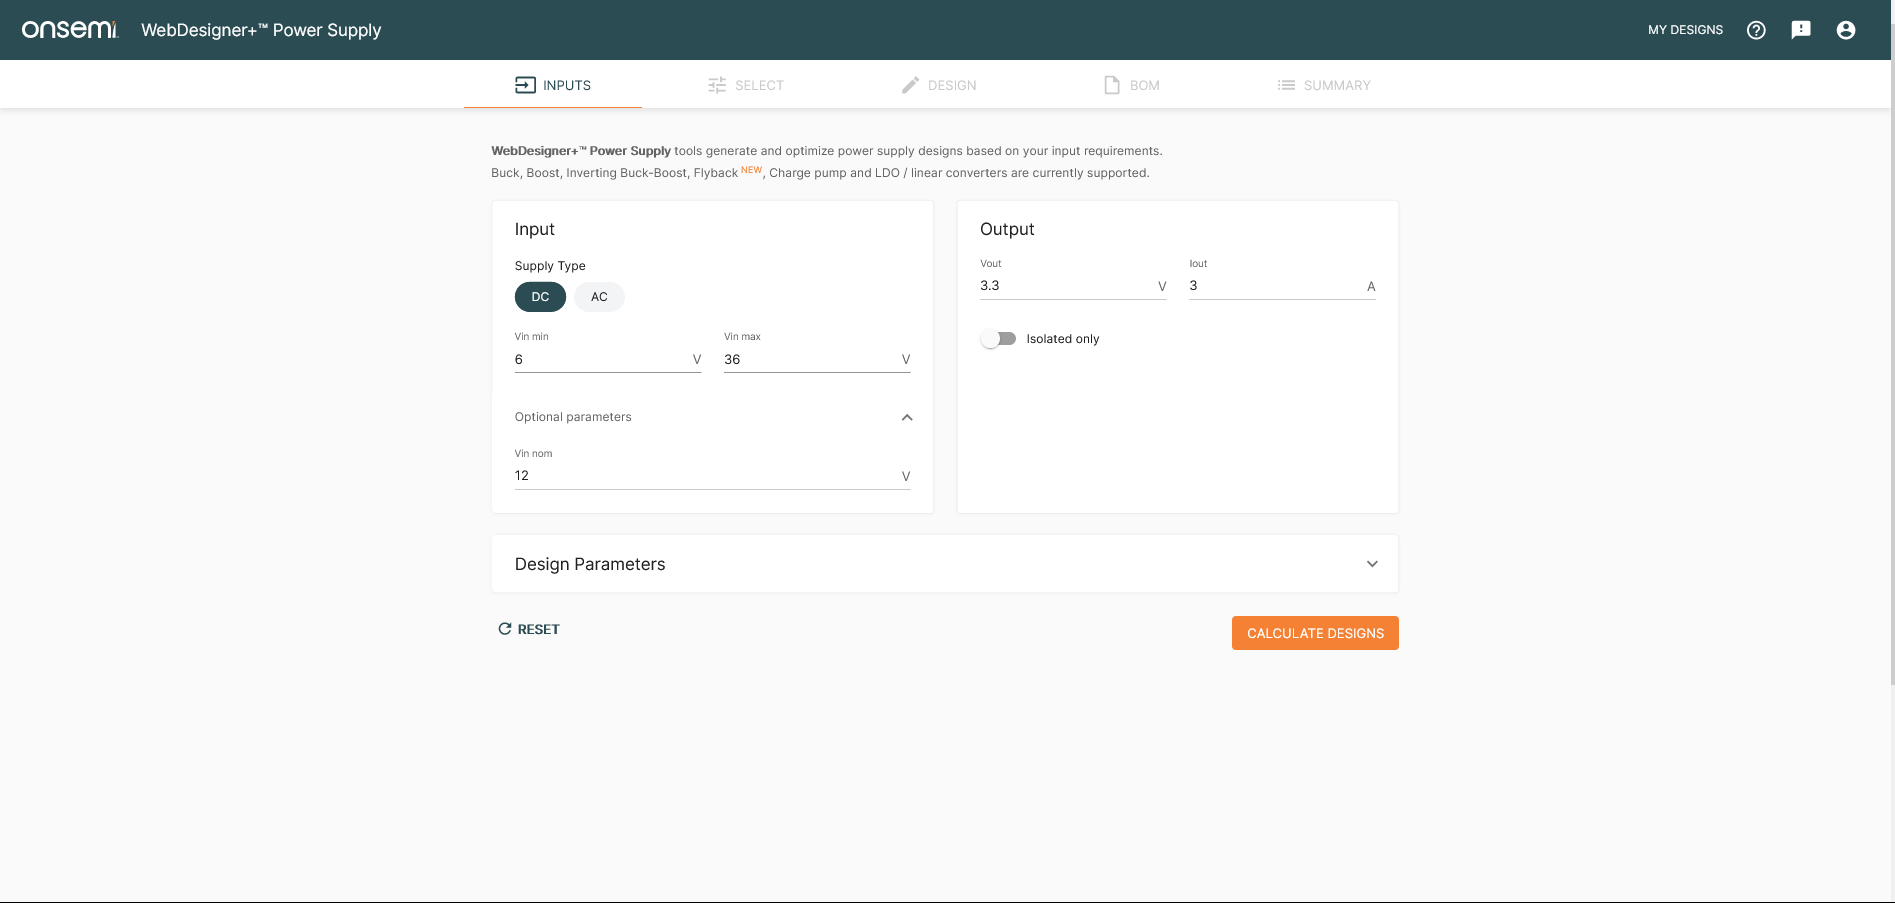
Task: Expand the Design Parameters panel
Action: [1372, 564]
